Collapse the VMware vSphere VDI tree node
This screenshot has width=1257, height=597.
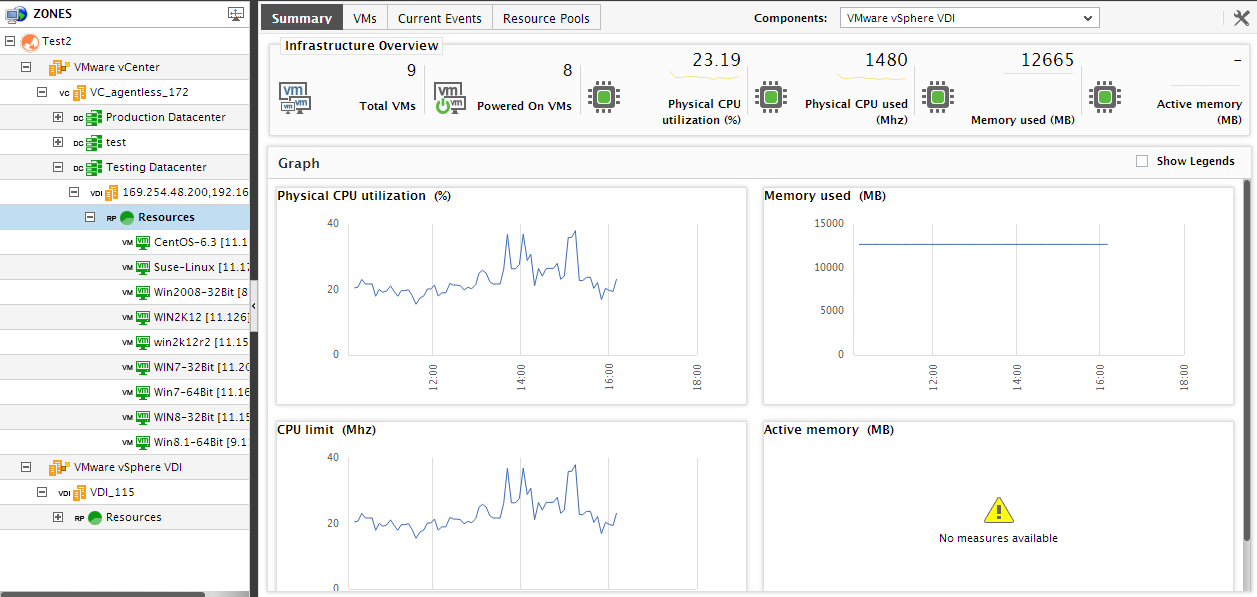[x=26, y=467]
